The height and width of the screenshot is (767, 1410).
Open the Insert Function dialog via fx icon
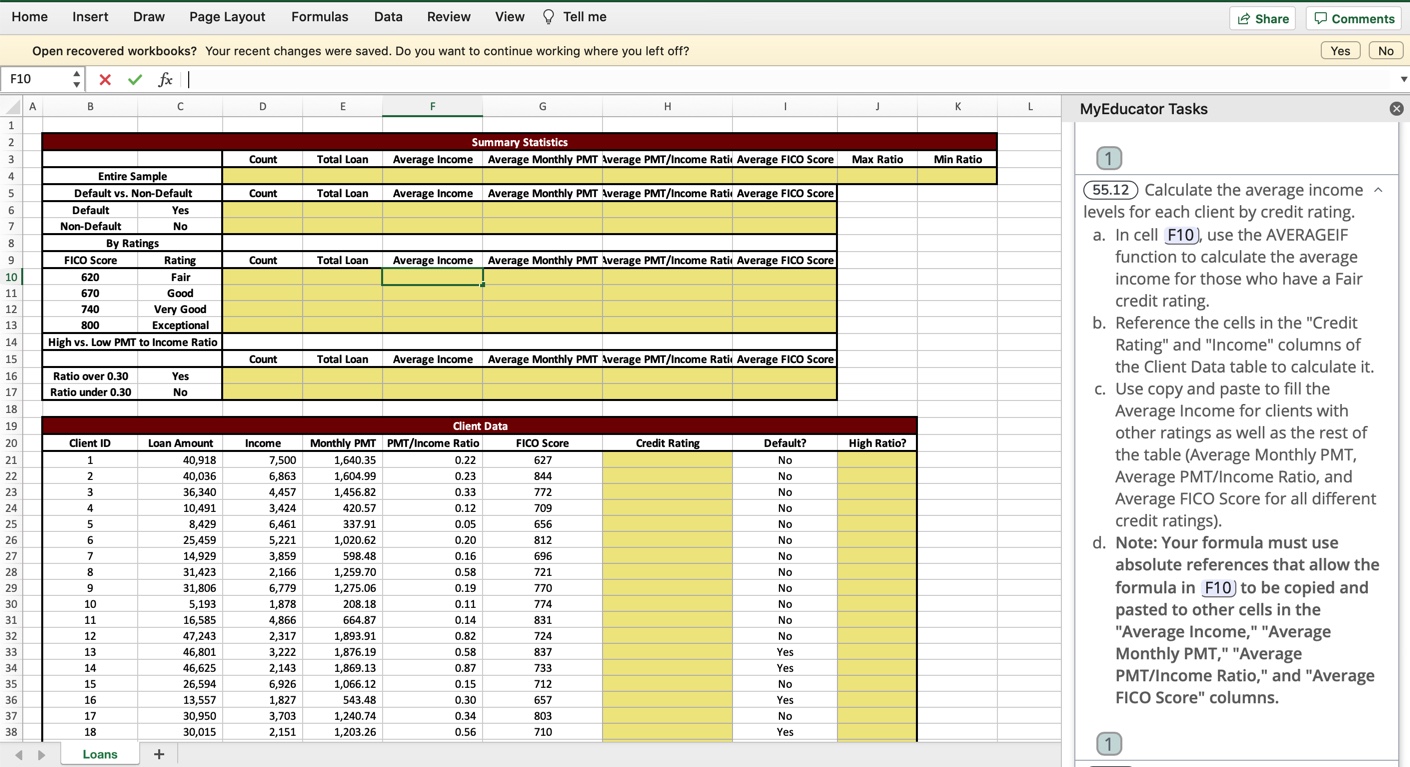[165, 79]
